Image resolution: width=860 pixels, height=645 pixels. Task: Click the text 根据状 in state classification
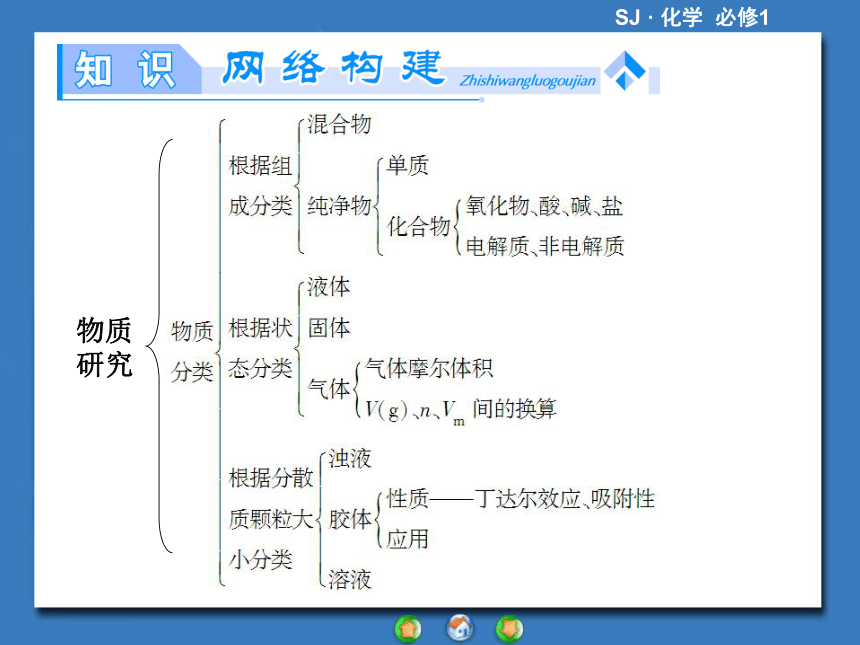pyautogui.click(x=261, y=328)
